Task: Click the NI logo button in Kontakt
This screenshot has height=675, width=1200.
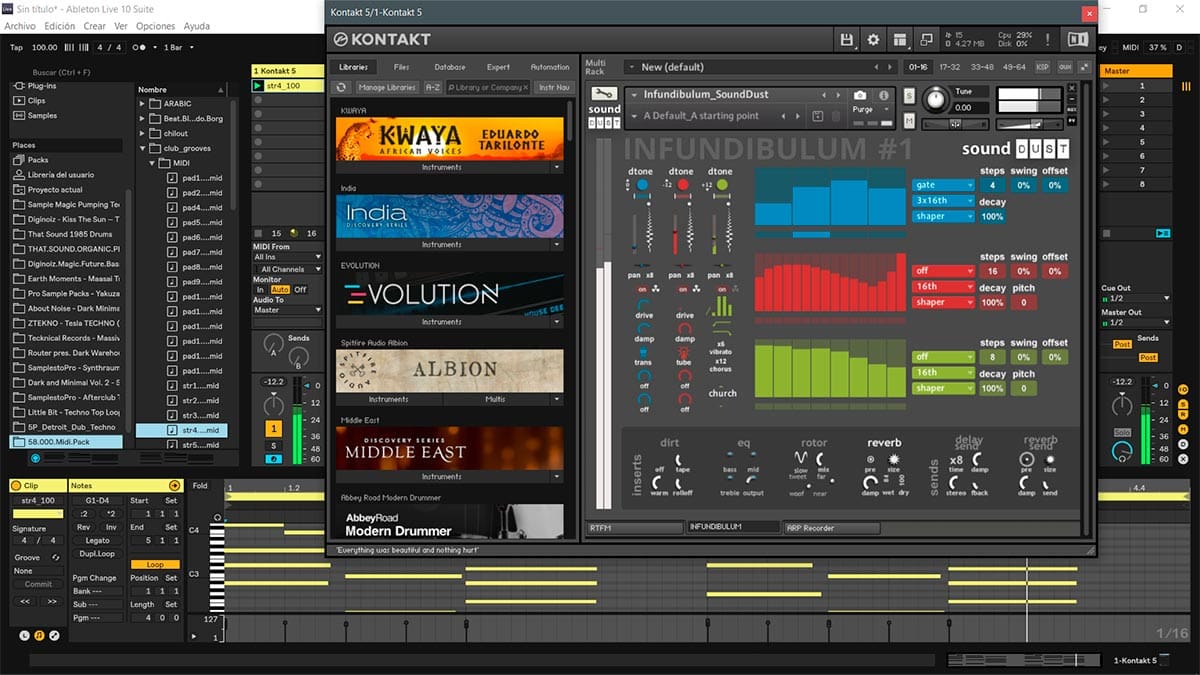Action: click(x=1077, y=39)
